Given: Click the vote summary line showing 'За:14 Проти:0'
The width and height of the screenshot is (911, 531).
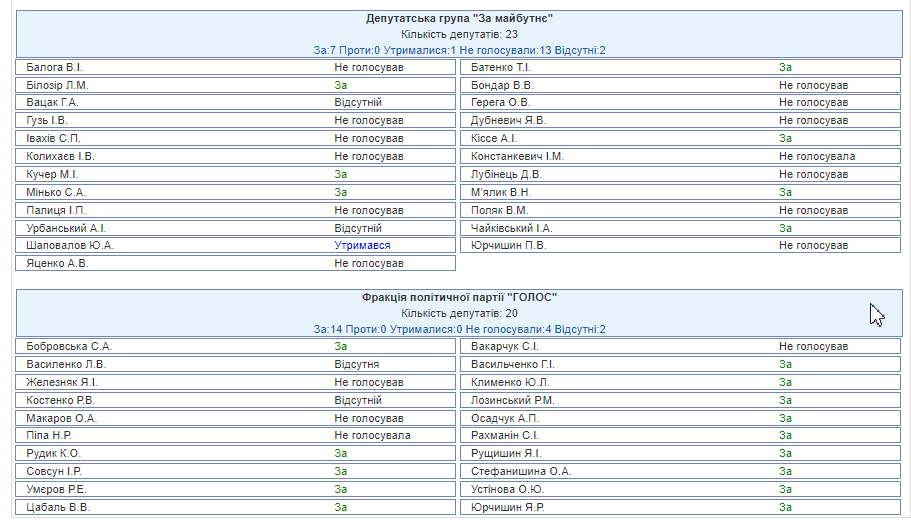Looking at the screenshot, I should pyautogui.click(x=459, y=329).
